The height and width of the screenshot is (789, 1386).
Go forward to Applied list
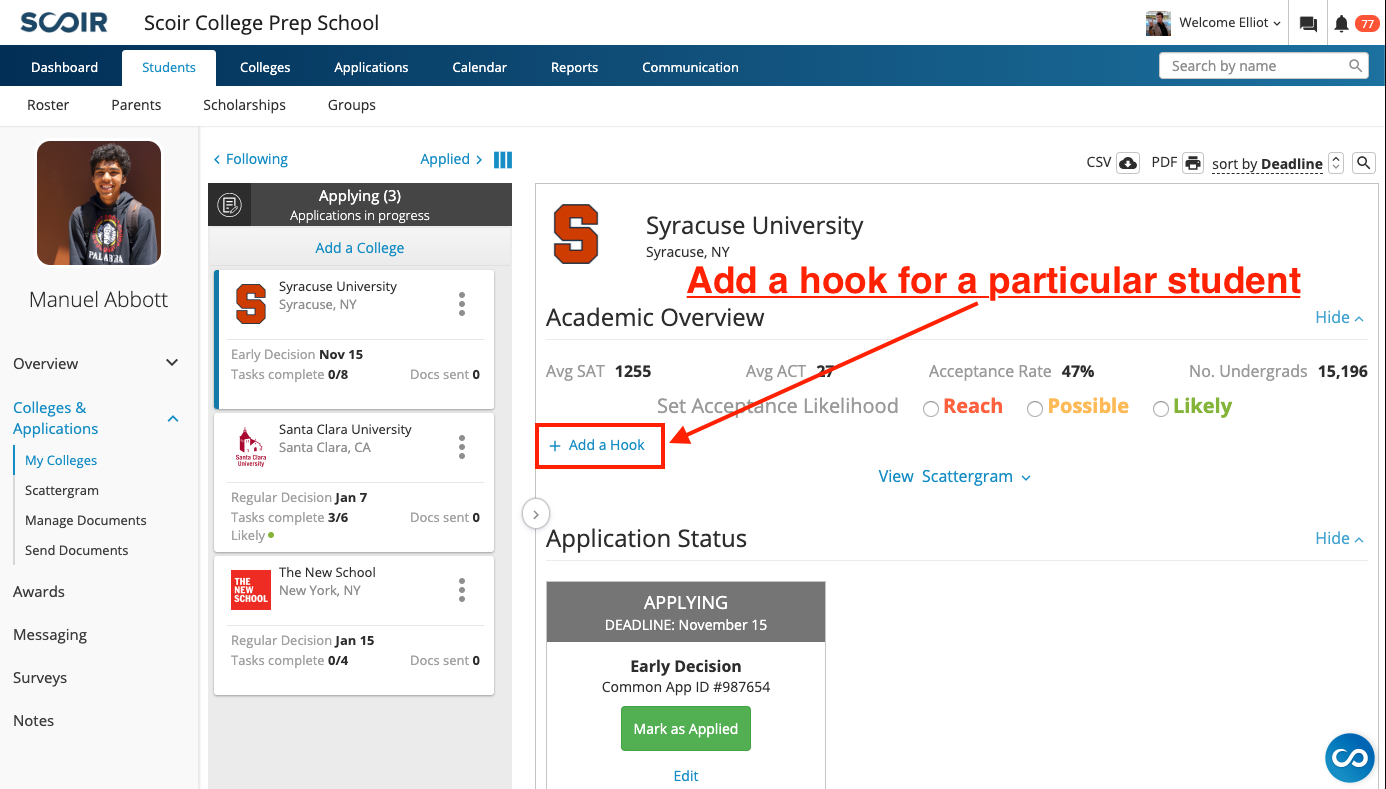point(452,159)
